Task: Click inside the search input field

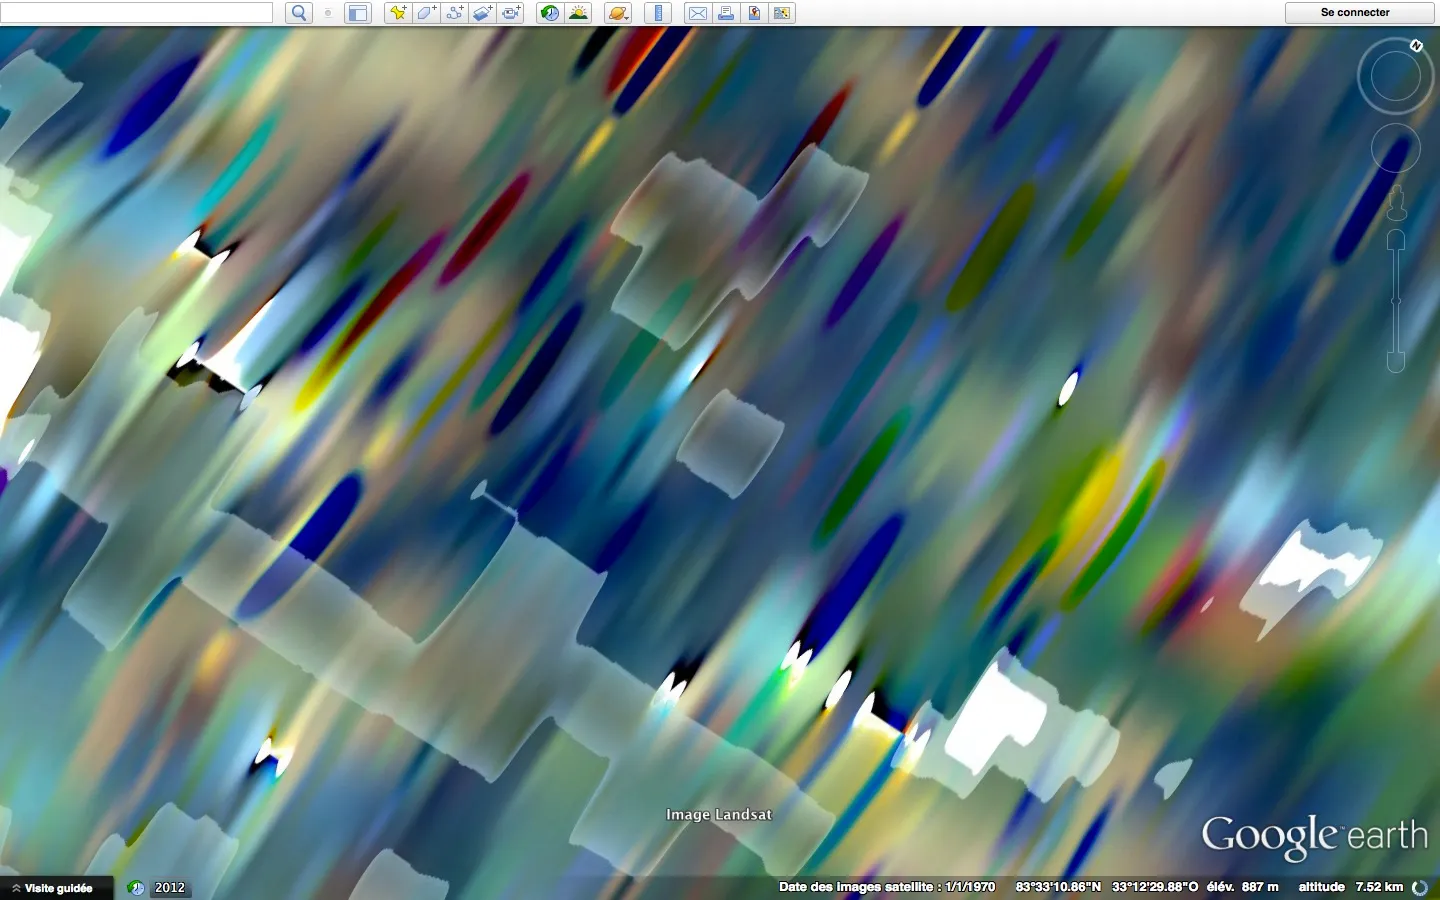Action: pos(137,13)
